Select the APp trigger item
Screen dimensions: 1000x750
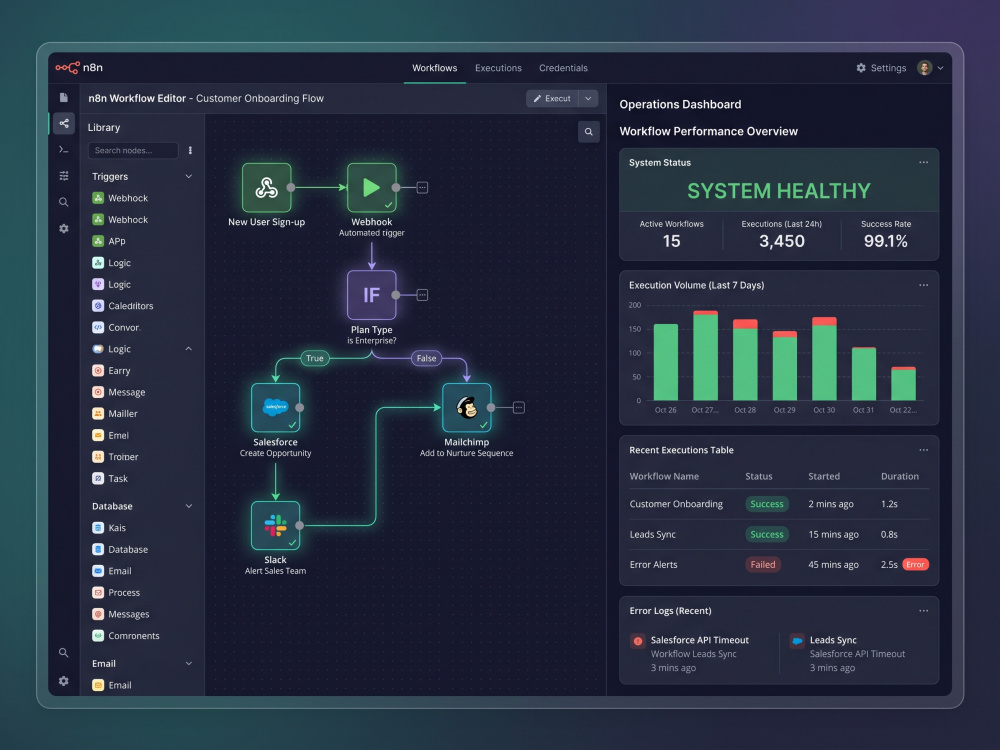pyautogui.click(x=109, y=241)
